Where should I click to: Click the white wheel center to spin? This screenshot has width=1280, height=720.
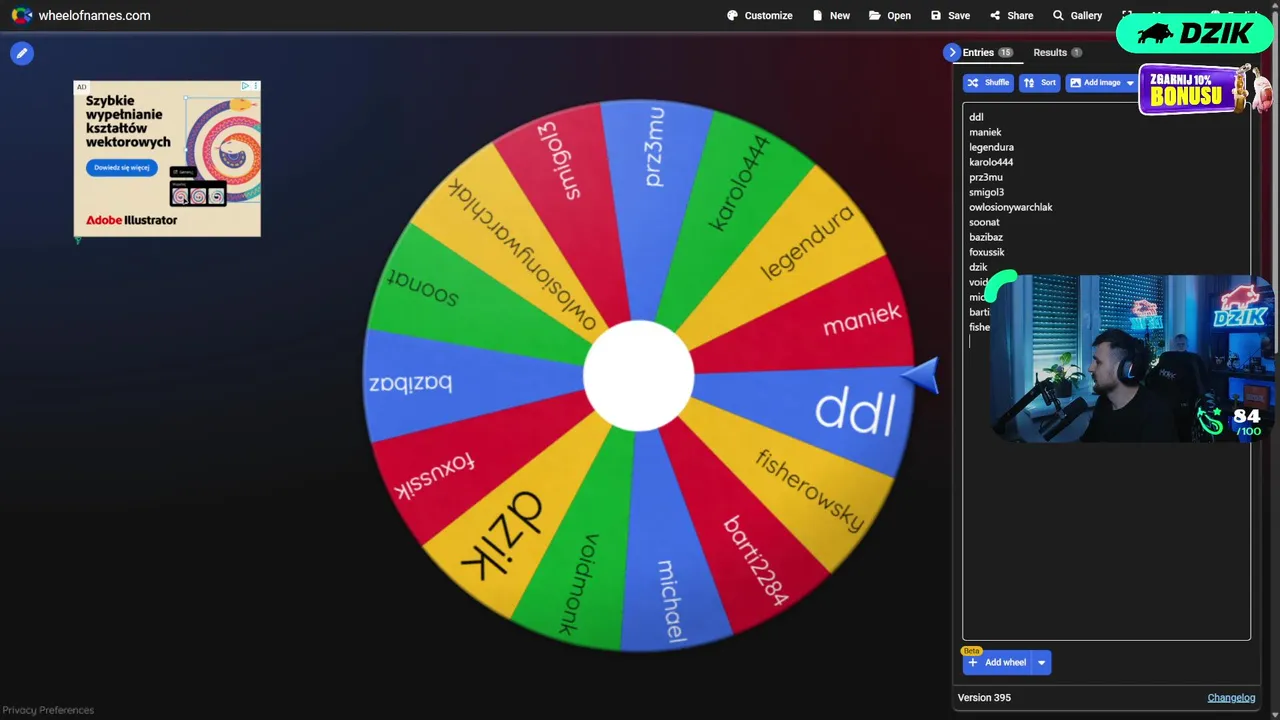[x=638, y=376]
